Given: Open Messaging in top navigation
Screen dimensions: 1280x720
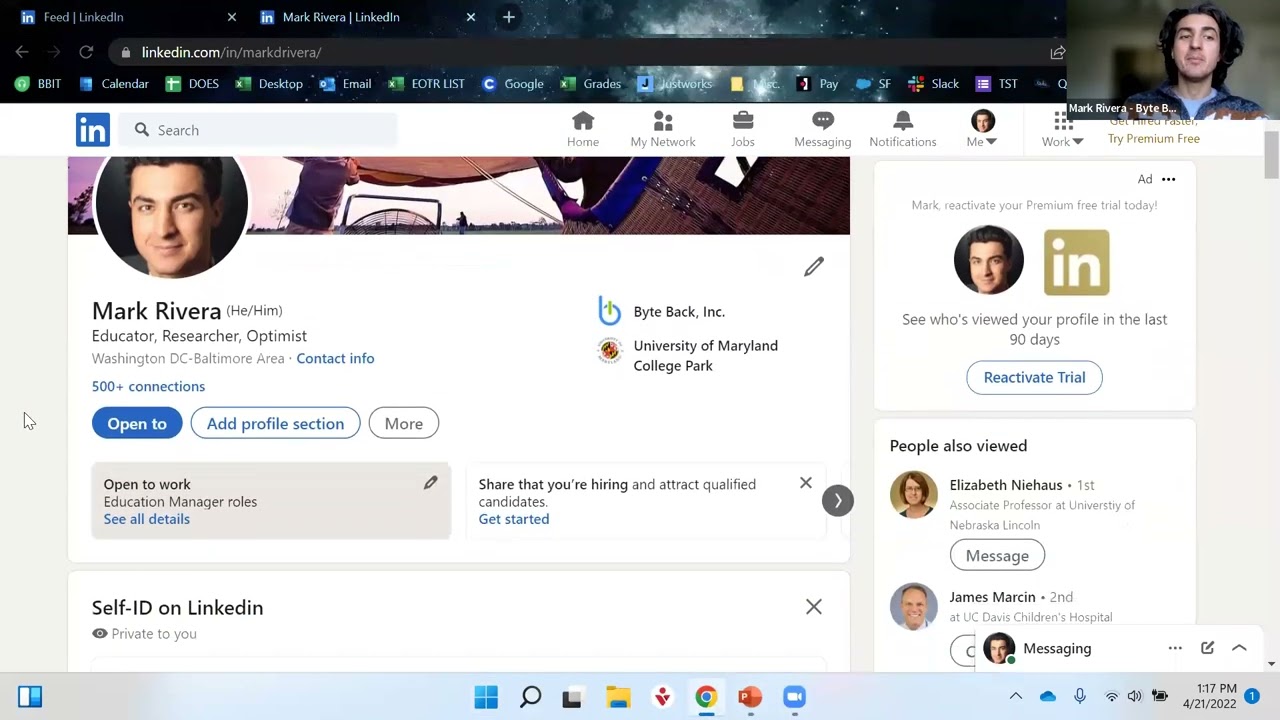Looking at the screenshot, I should coord(823,130).
